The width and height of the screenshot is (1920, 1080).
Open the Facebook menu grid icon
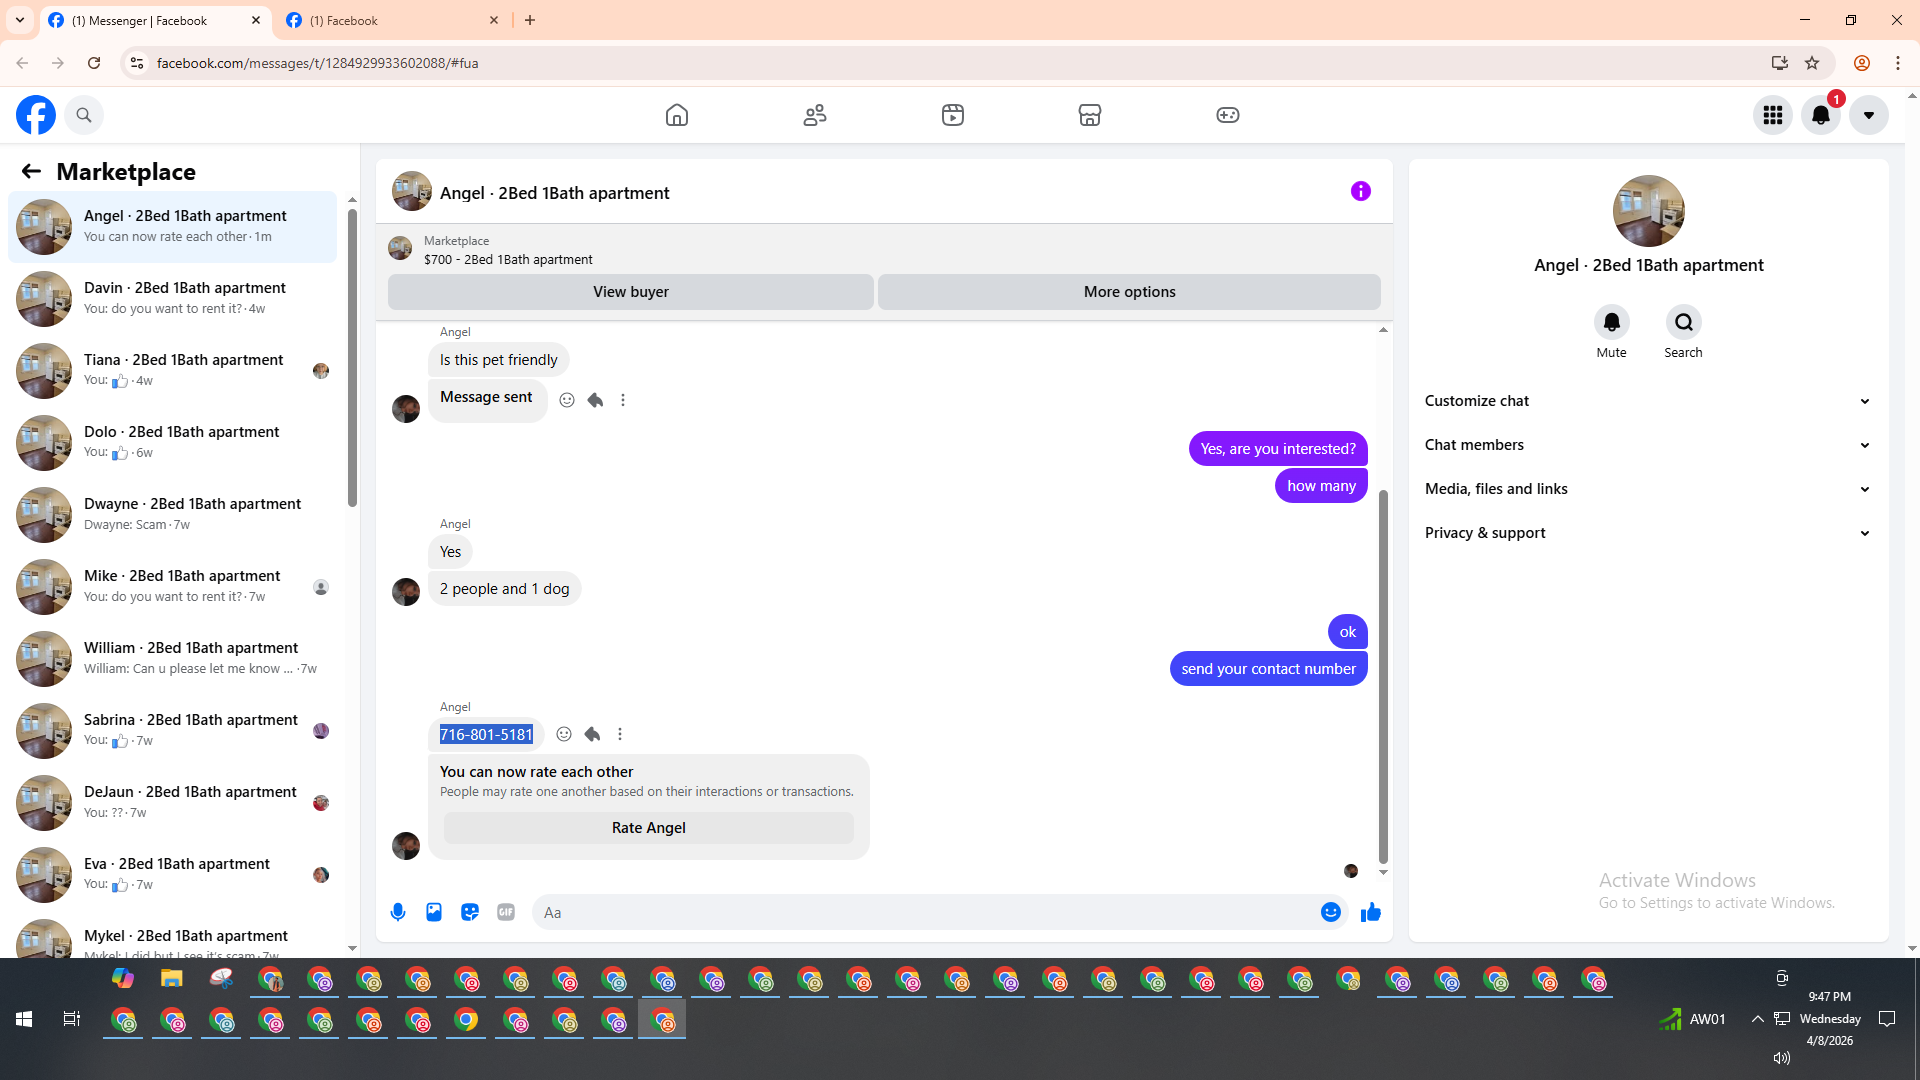[x=1773, y=115]
